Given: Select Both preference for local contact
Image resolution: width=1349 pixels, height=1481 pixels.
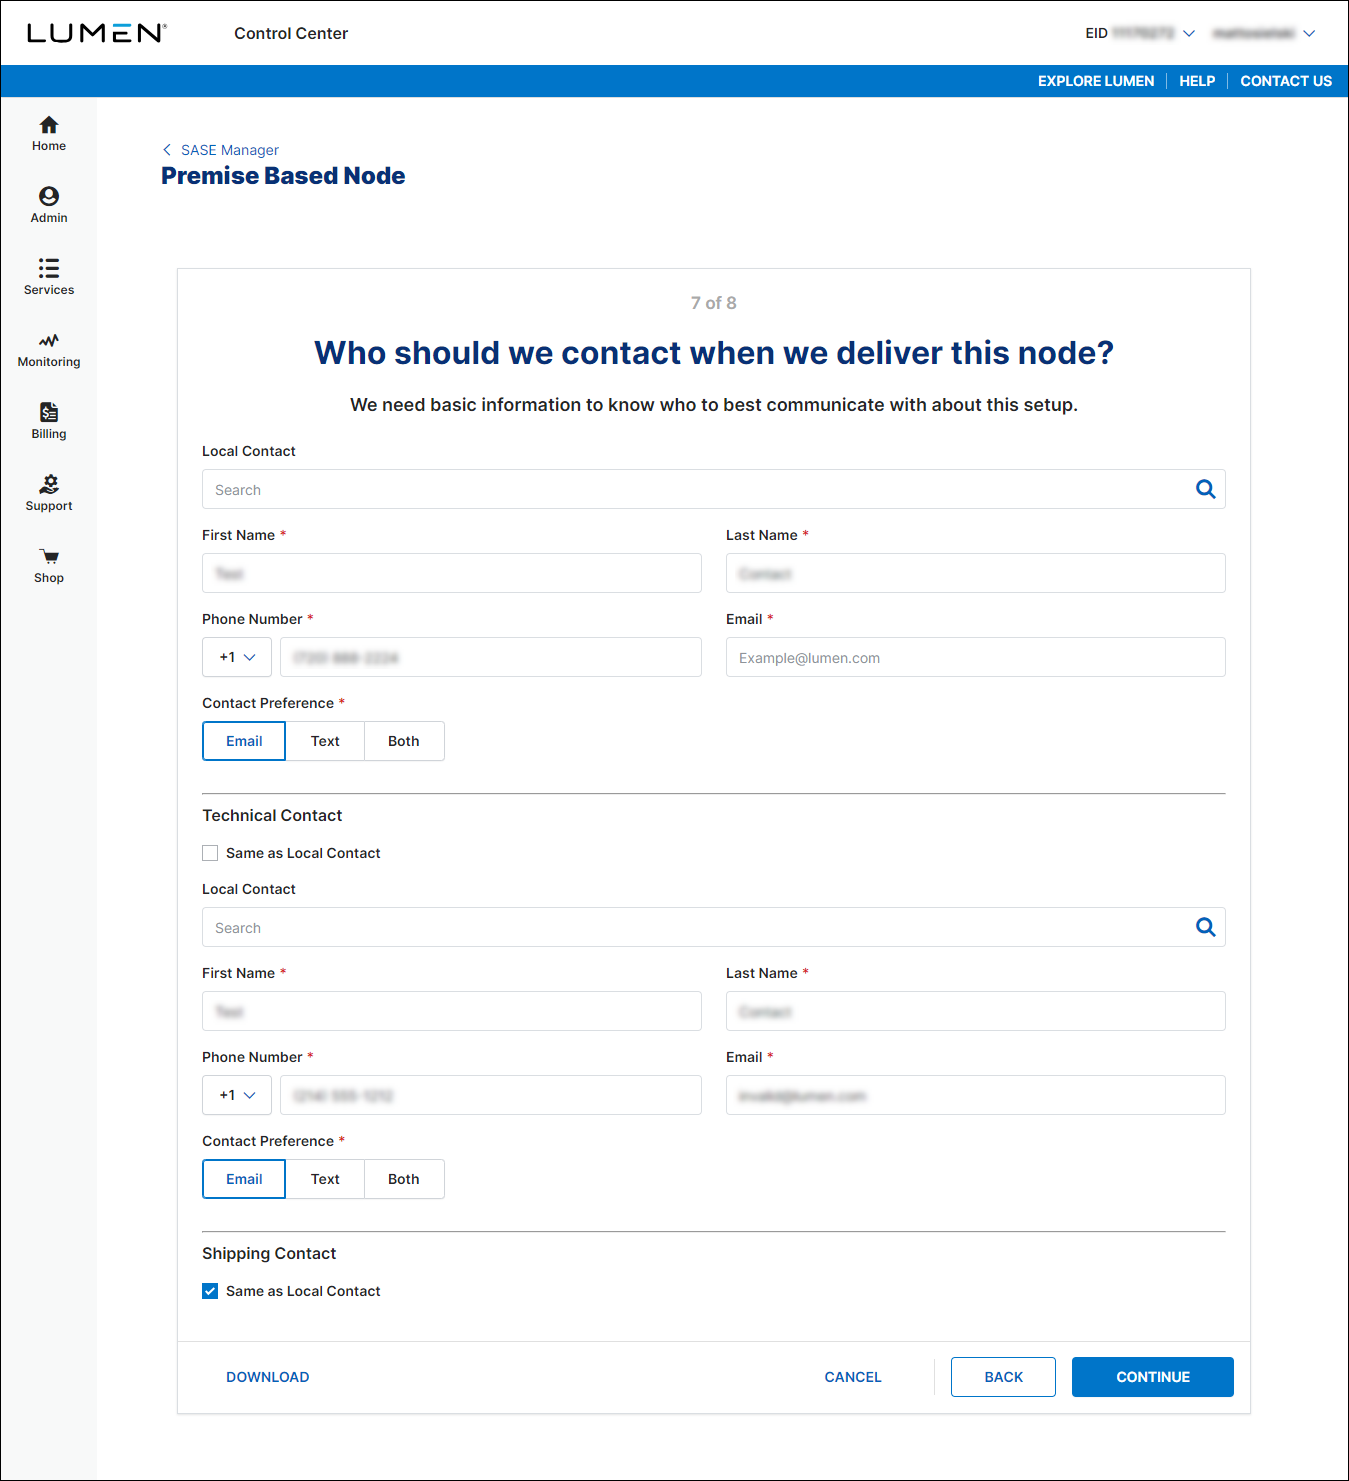Looking at the screenshot, I should (x=404, y=741).
